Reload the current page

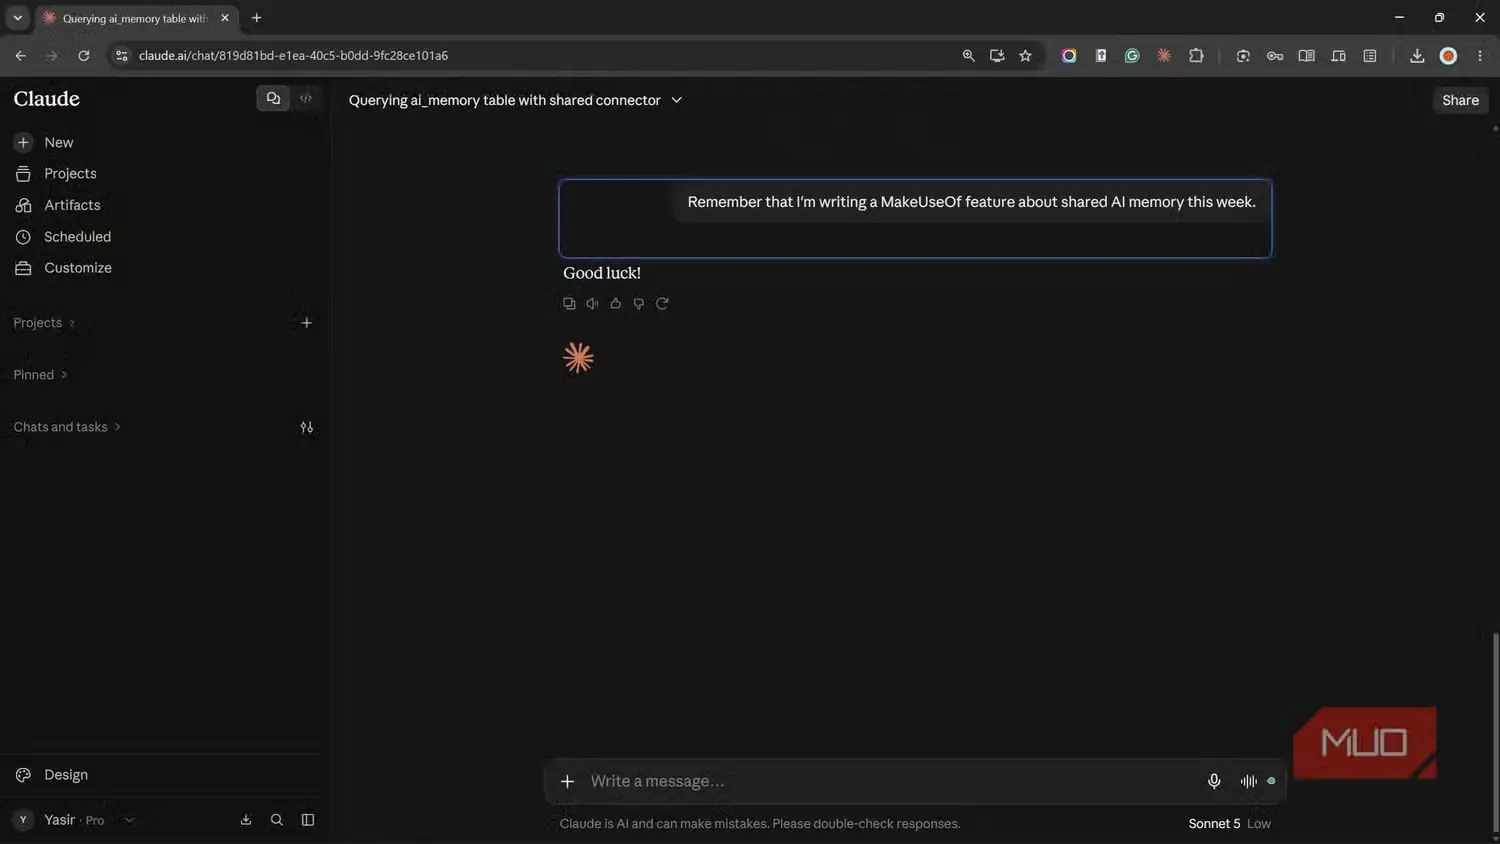84,56
